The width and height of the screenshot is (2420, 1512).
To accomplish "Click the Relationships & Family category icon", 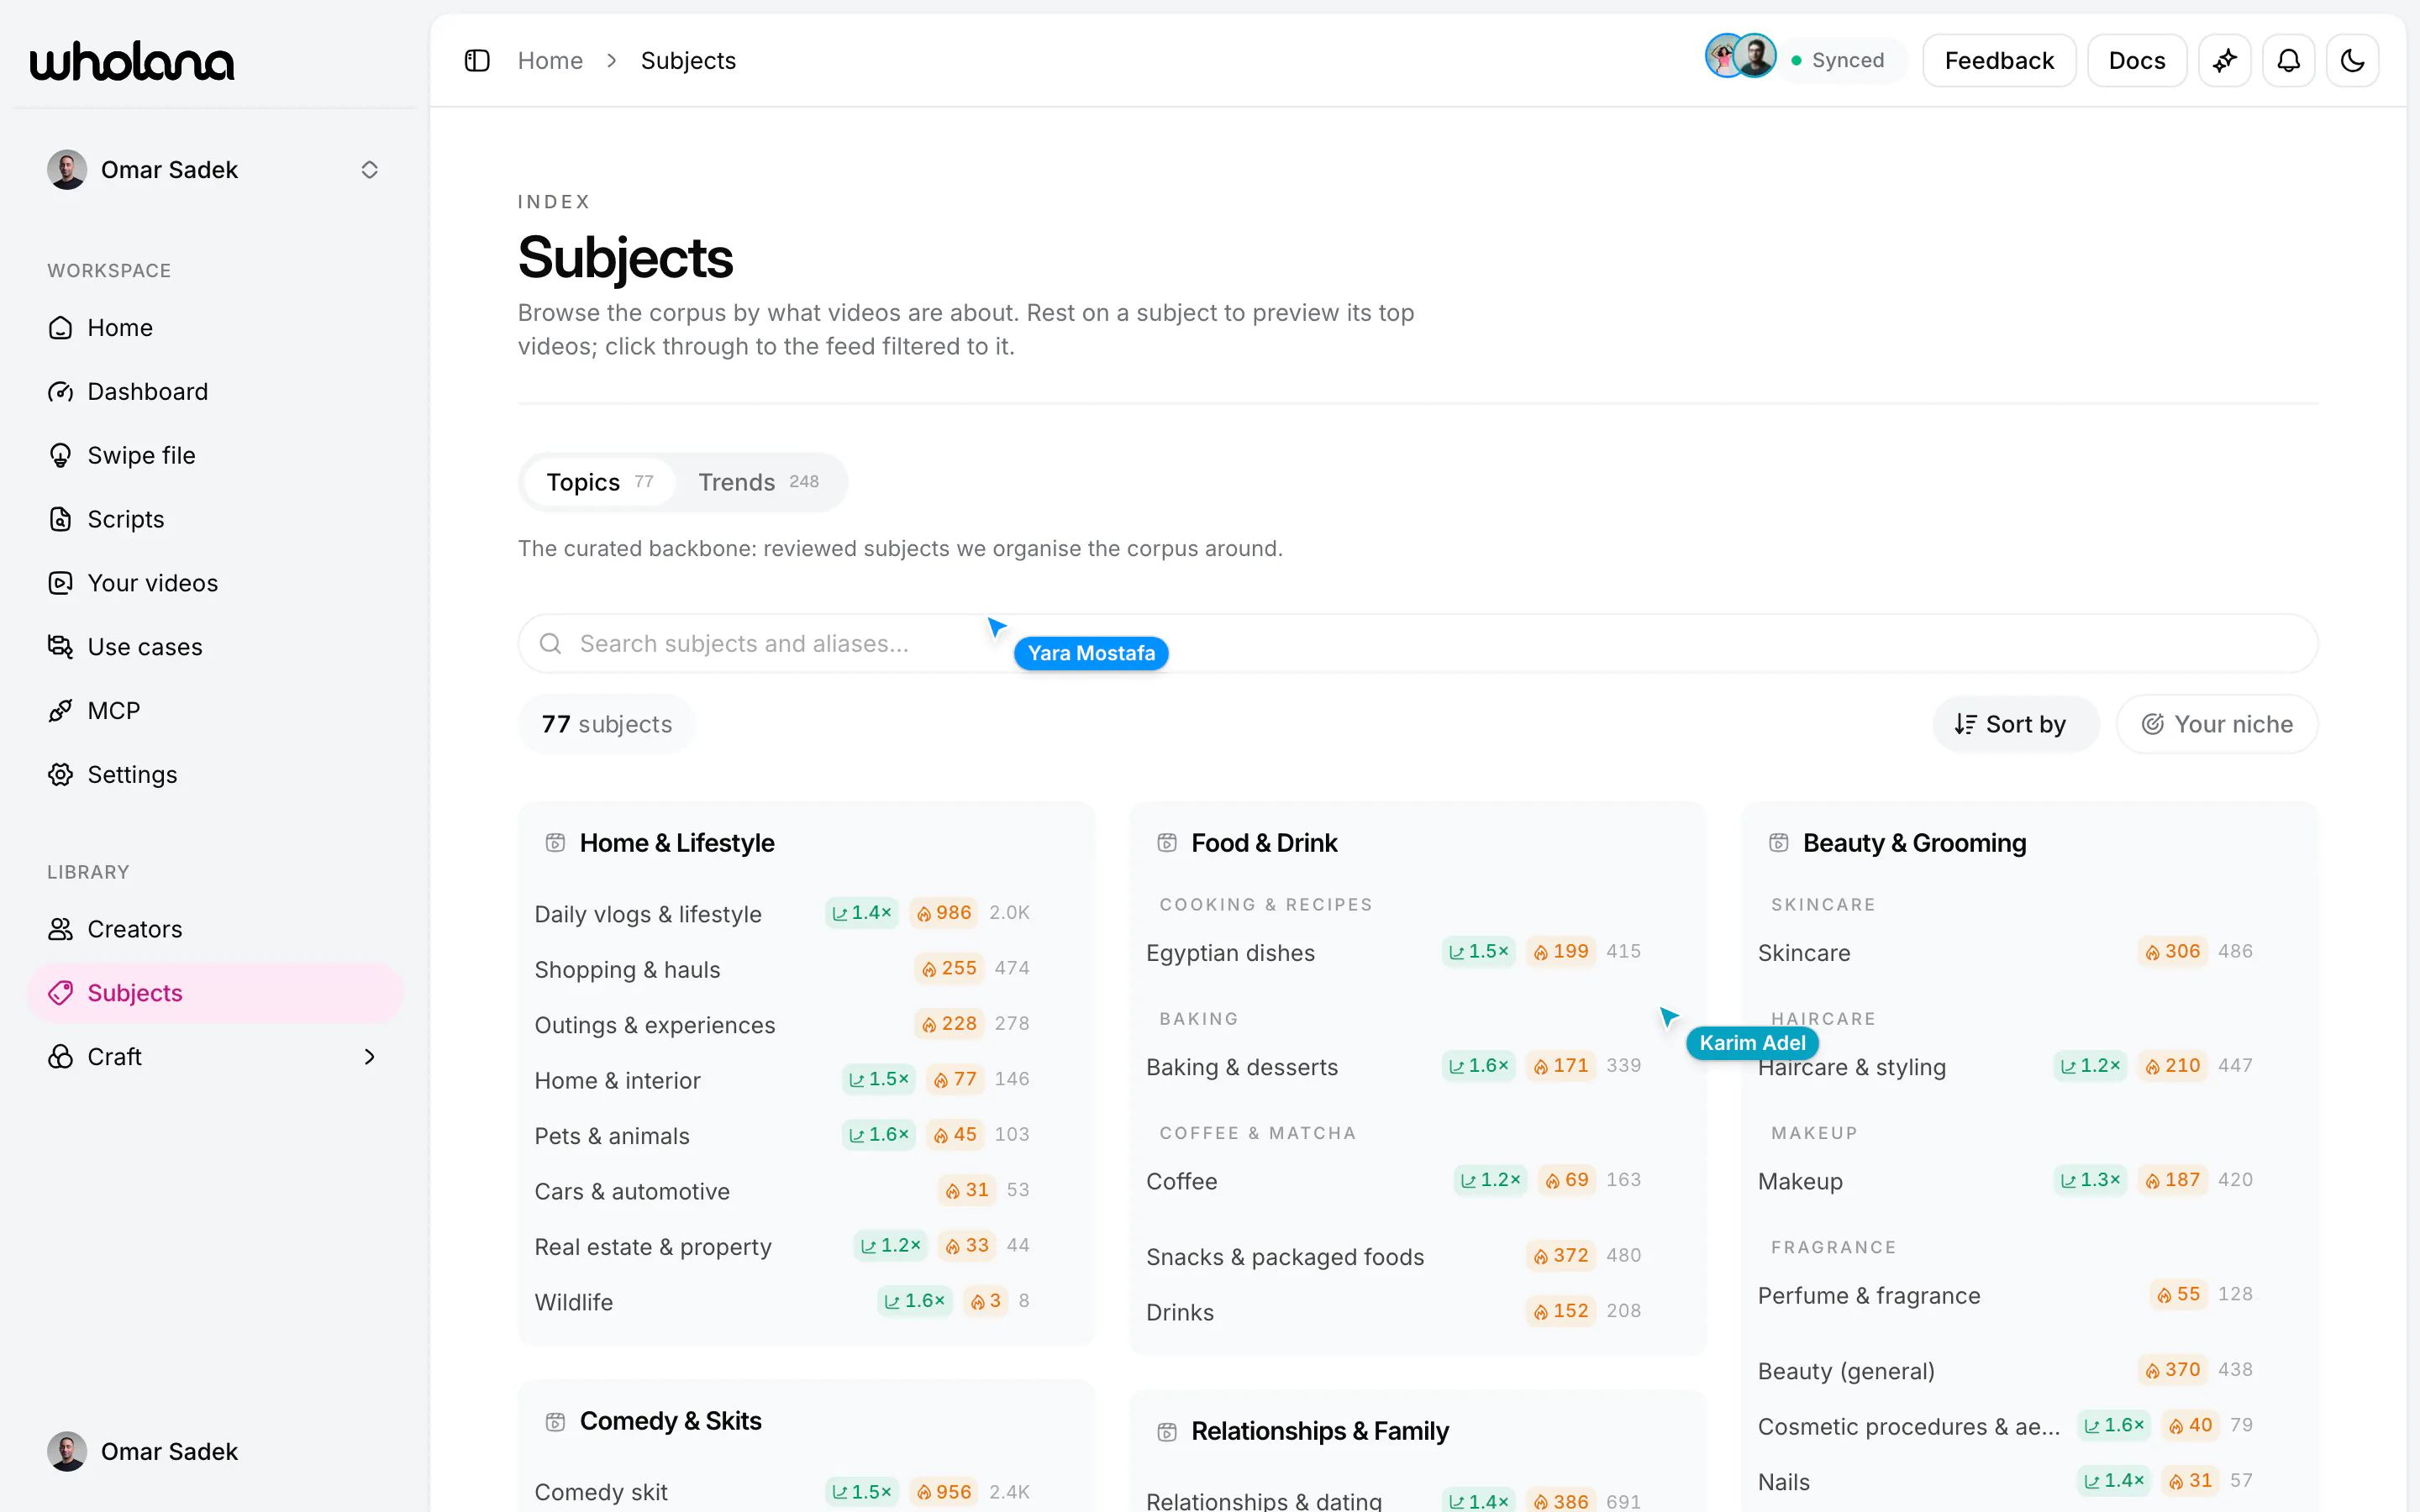I will click(x=1167, y=1431).
